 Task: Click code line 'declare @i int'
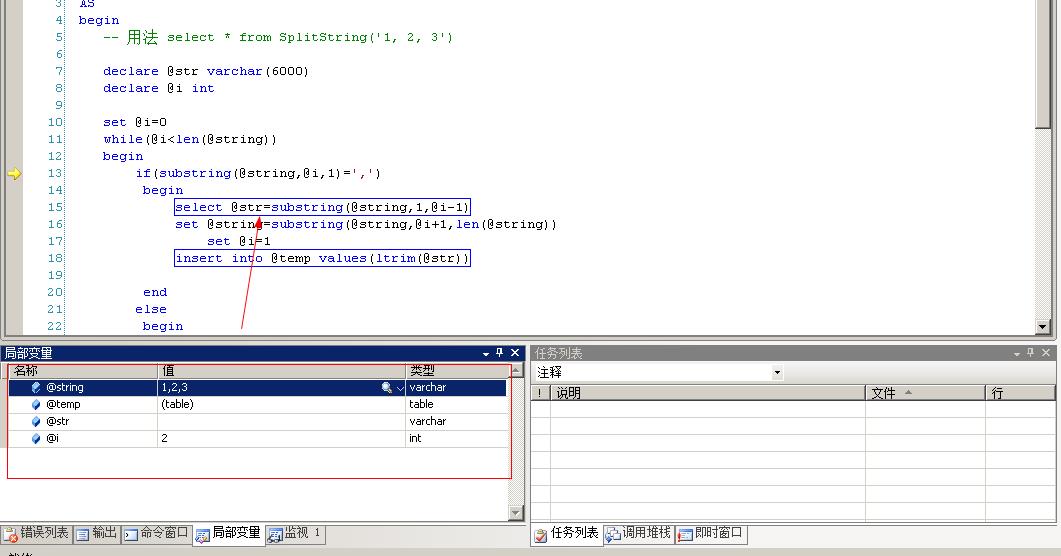(x=158, y=88)
